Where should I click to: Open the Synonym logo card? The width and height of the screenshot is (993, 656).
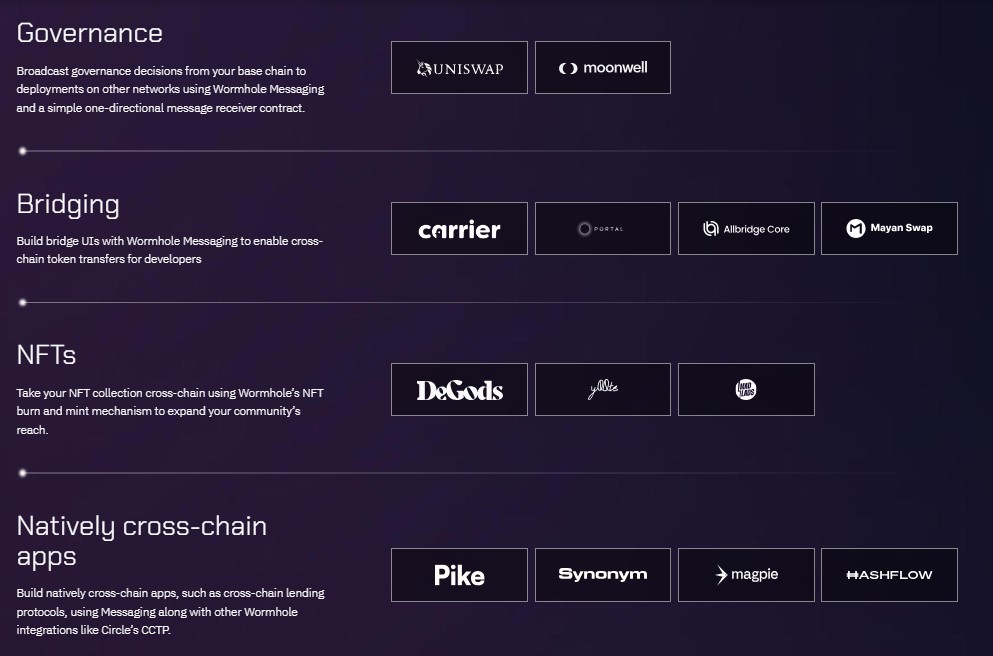coord(603,575)
